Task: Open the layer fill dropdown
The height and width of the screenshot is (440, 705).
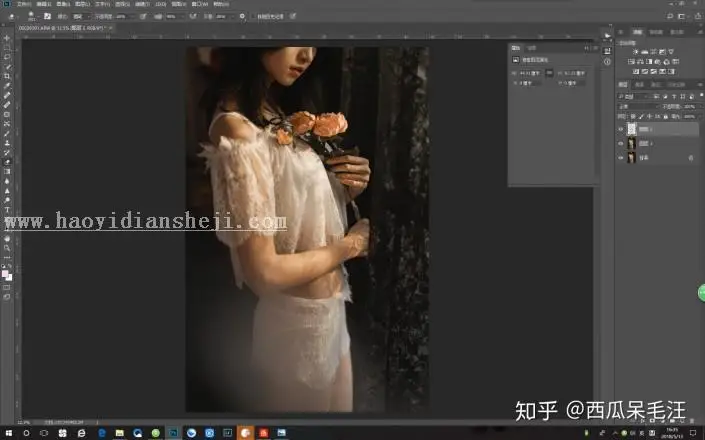Action: (x=700, y=116)
